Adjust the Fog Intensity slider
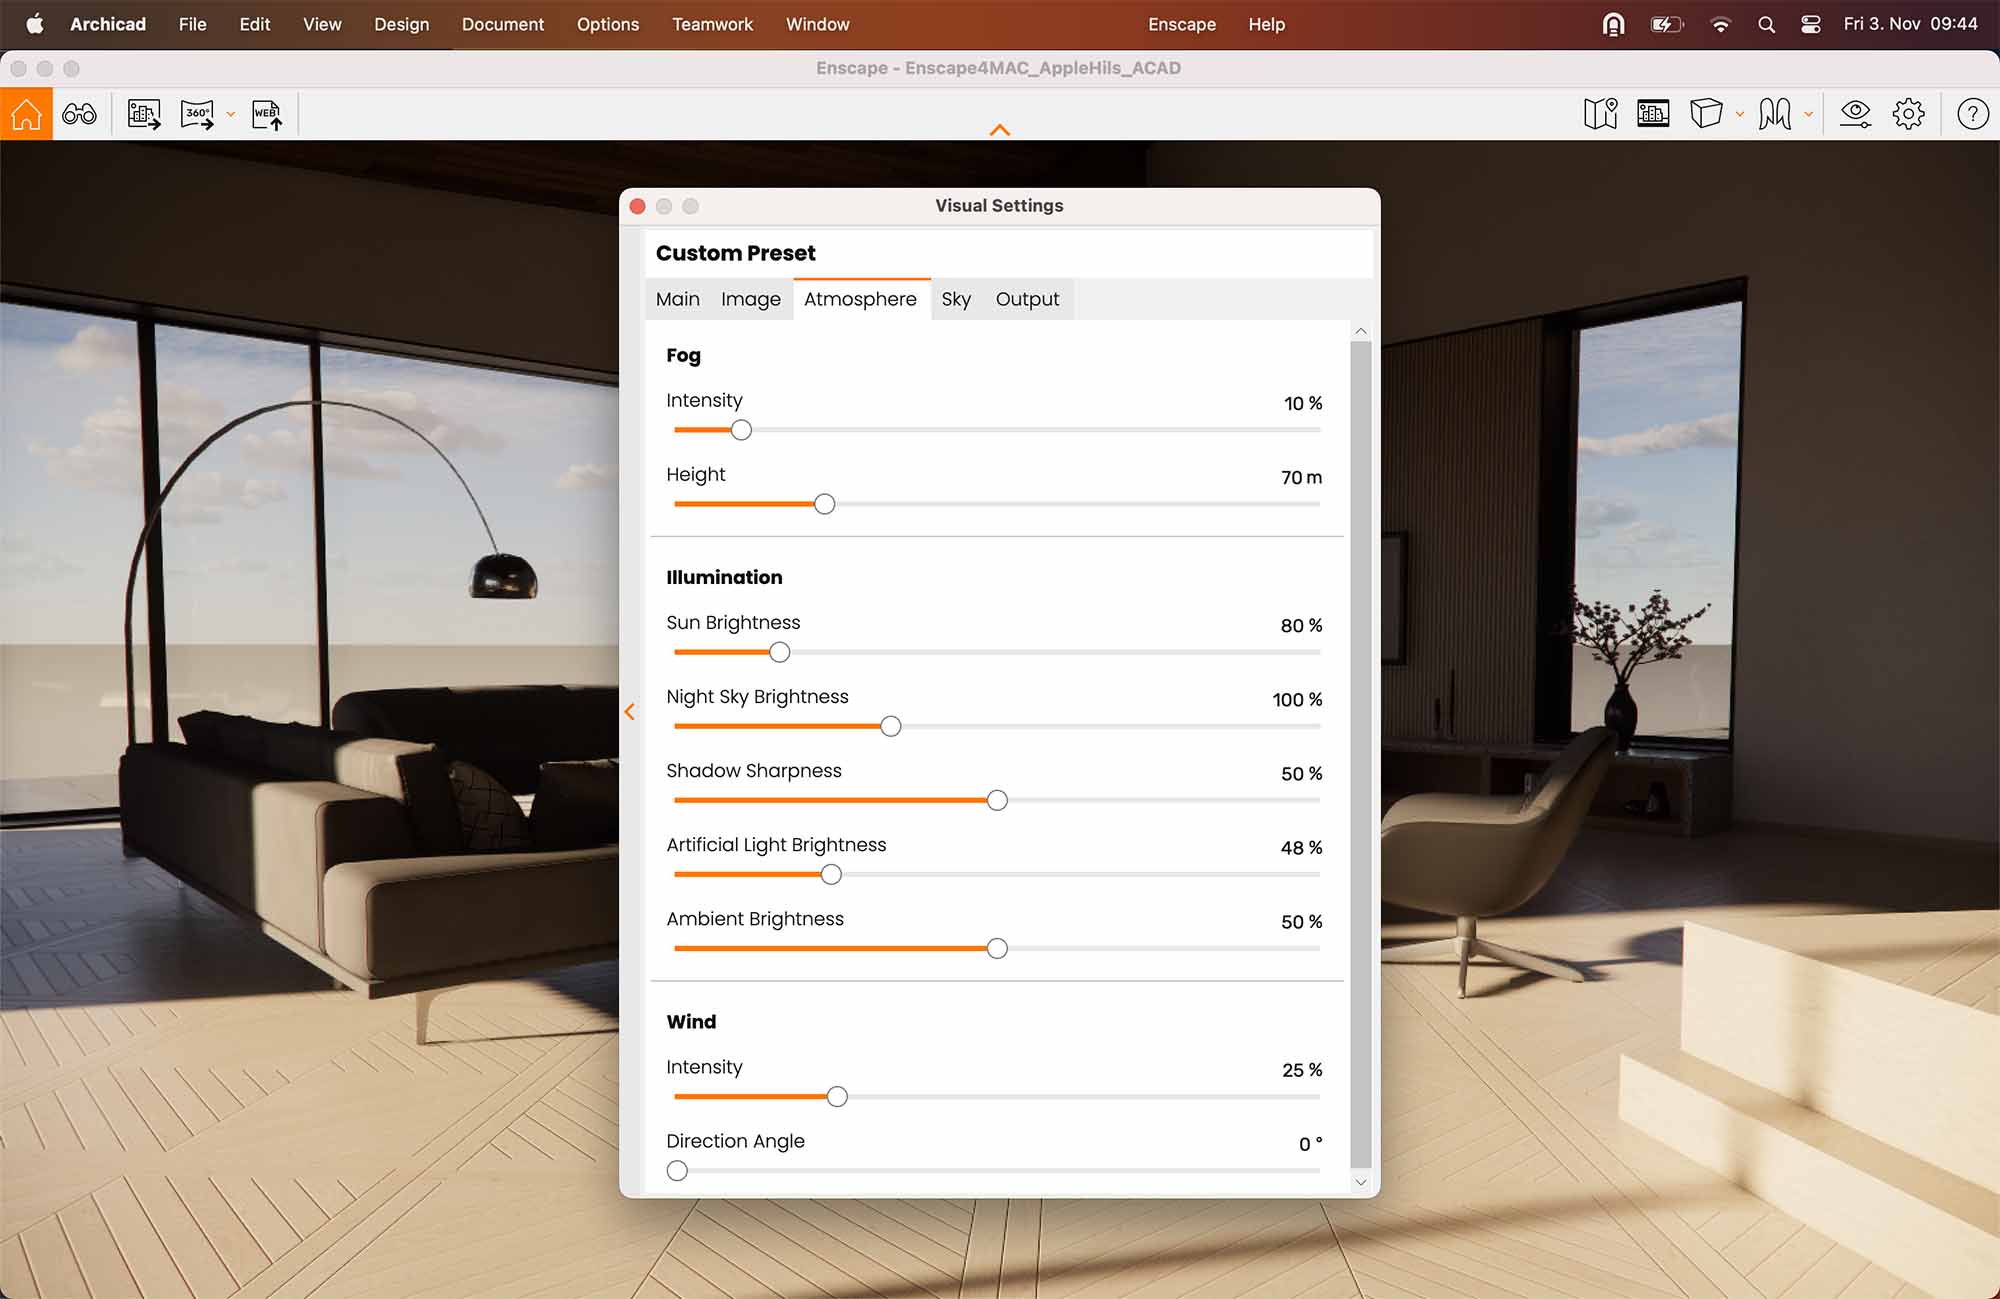 [741, 429]
